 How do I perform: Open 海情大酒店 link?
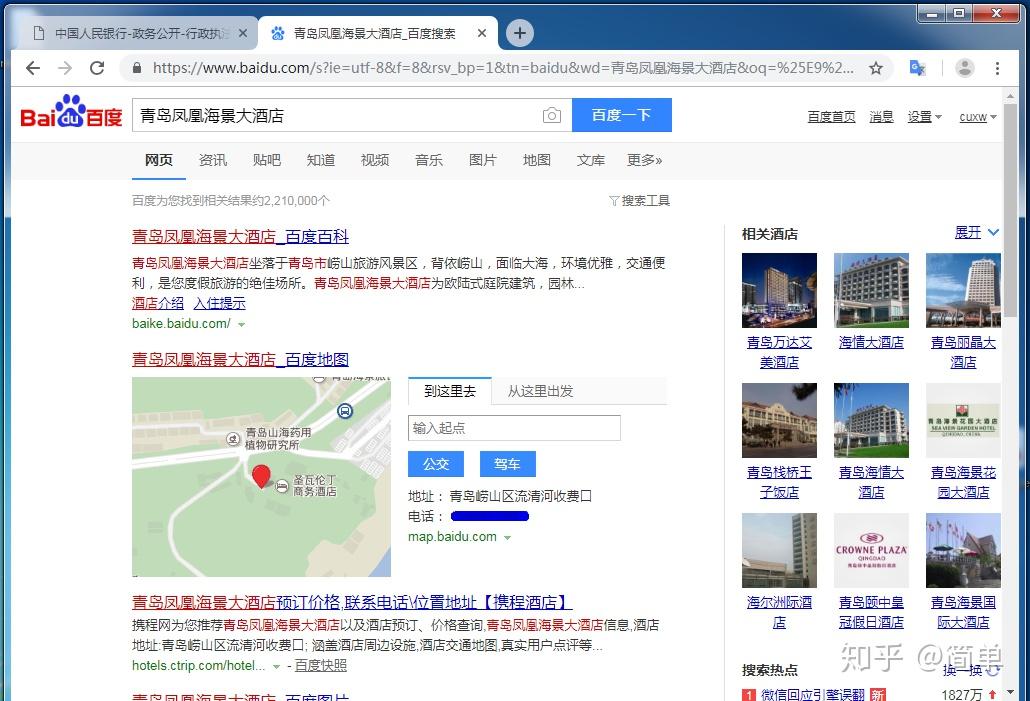tap(871, 342)
